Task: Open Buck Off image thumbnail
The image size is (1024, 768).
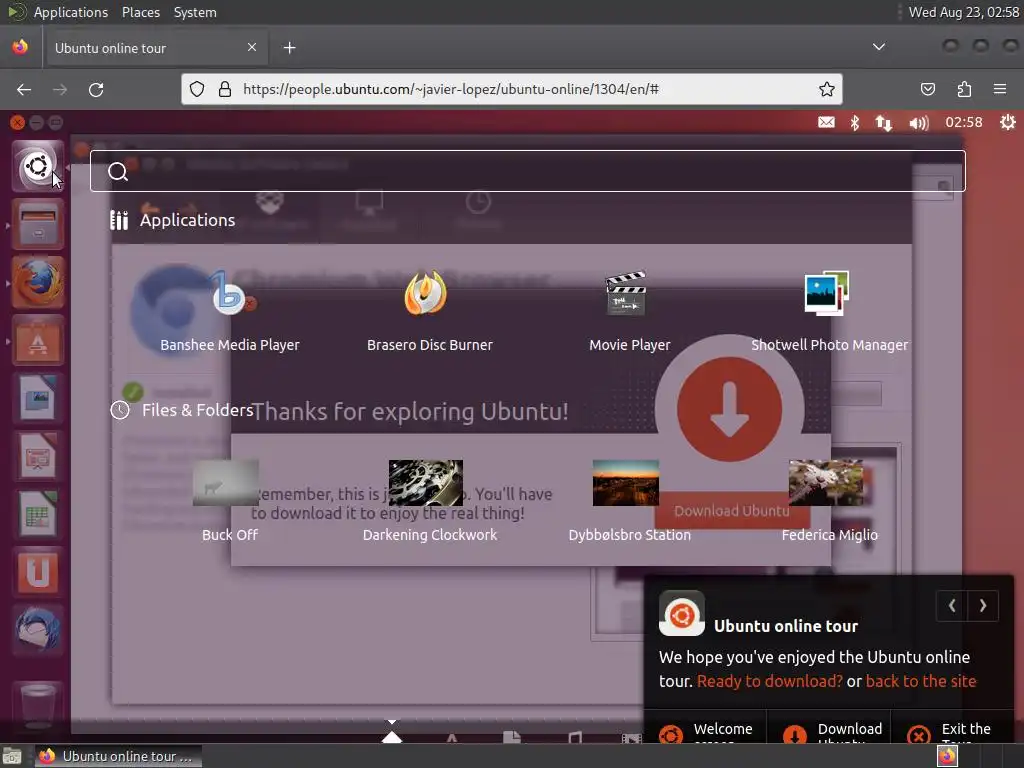Action: pyautogui.click(x=226, y=483)
